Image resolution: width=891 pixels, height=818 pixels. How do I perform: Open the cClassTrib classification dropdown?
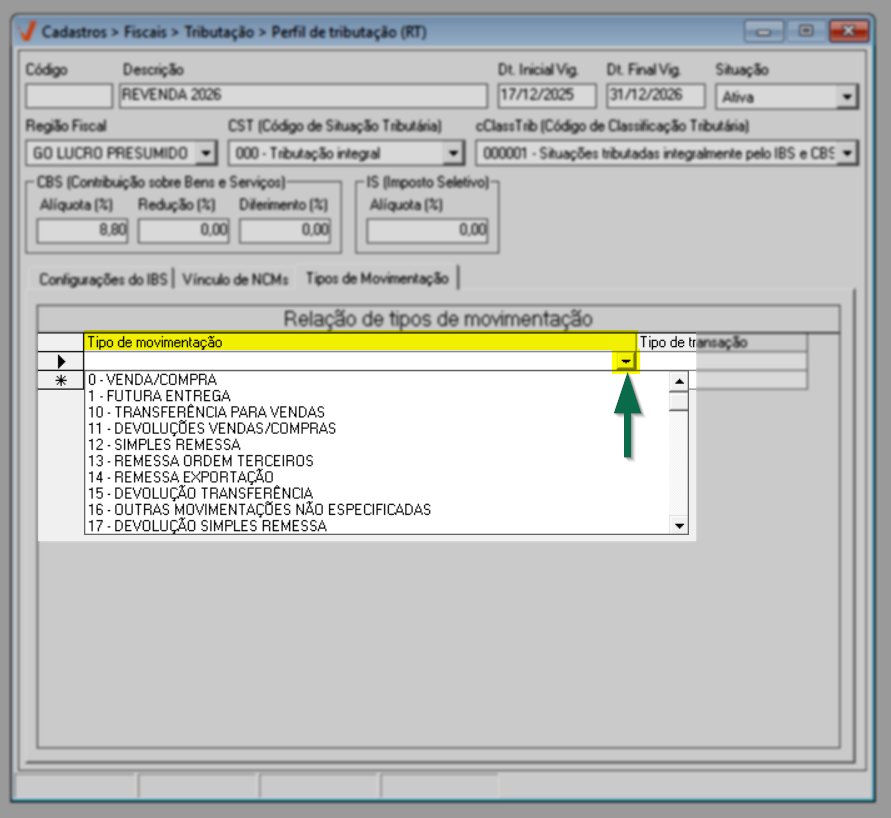click(x=847, y=153)
